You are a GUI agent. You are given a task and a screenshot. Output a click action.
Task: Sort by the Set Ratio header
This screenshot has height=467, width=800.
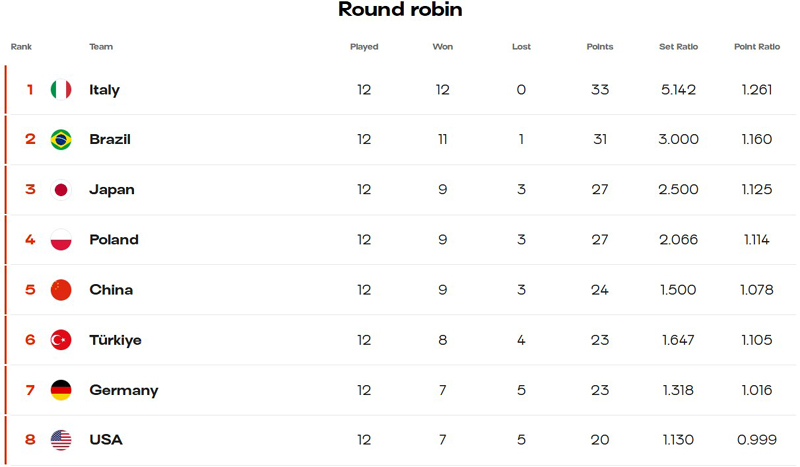[678, 46]
